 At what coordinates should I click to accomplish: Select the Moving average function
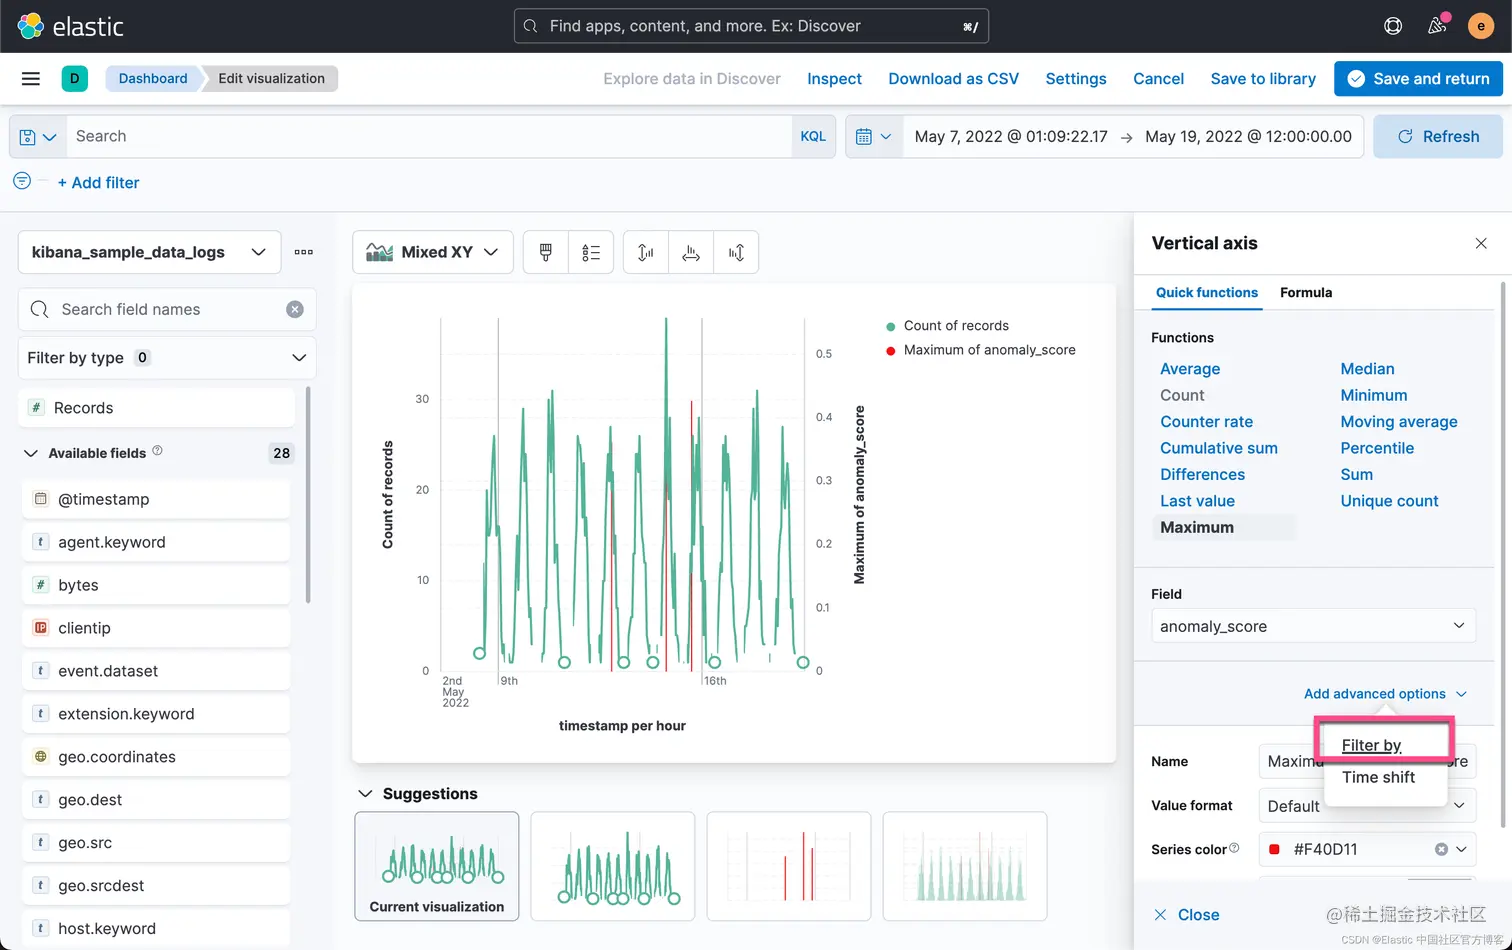[x=1398, y=421]
